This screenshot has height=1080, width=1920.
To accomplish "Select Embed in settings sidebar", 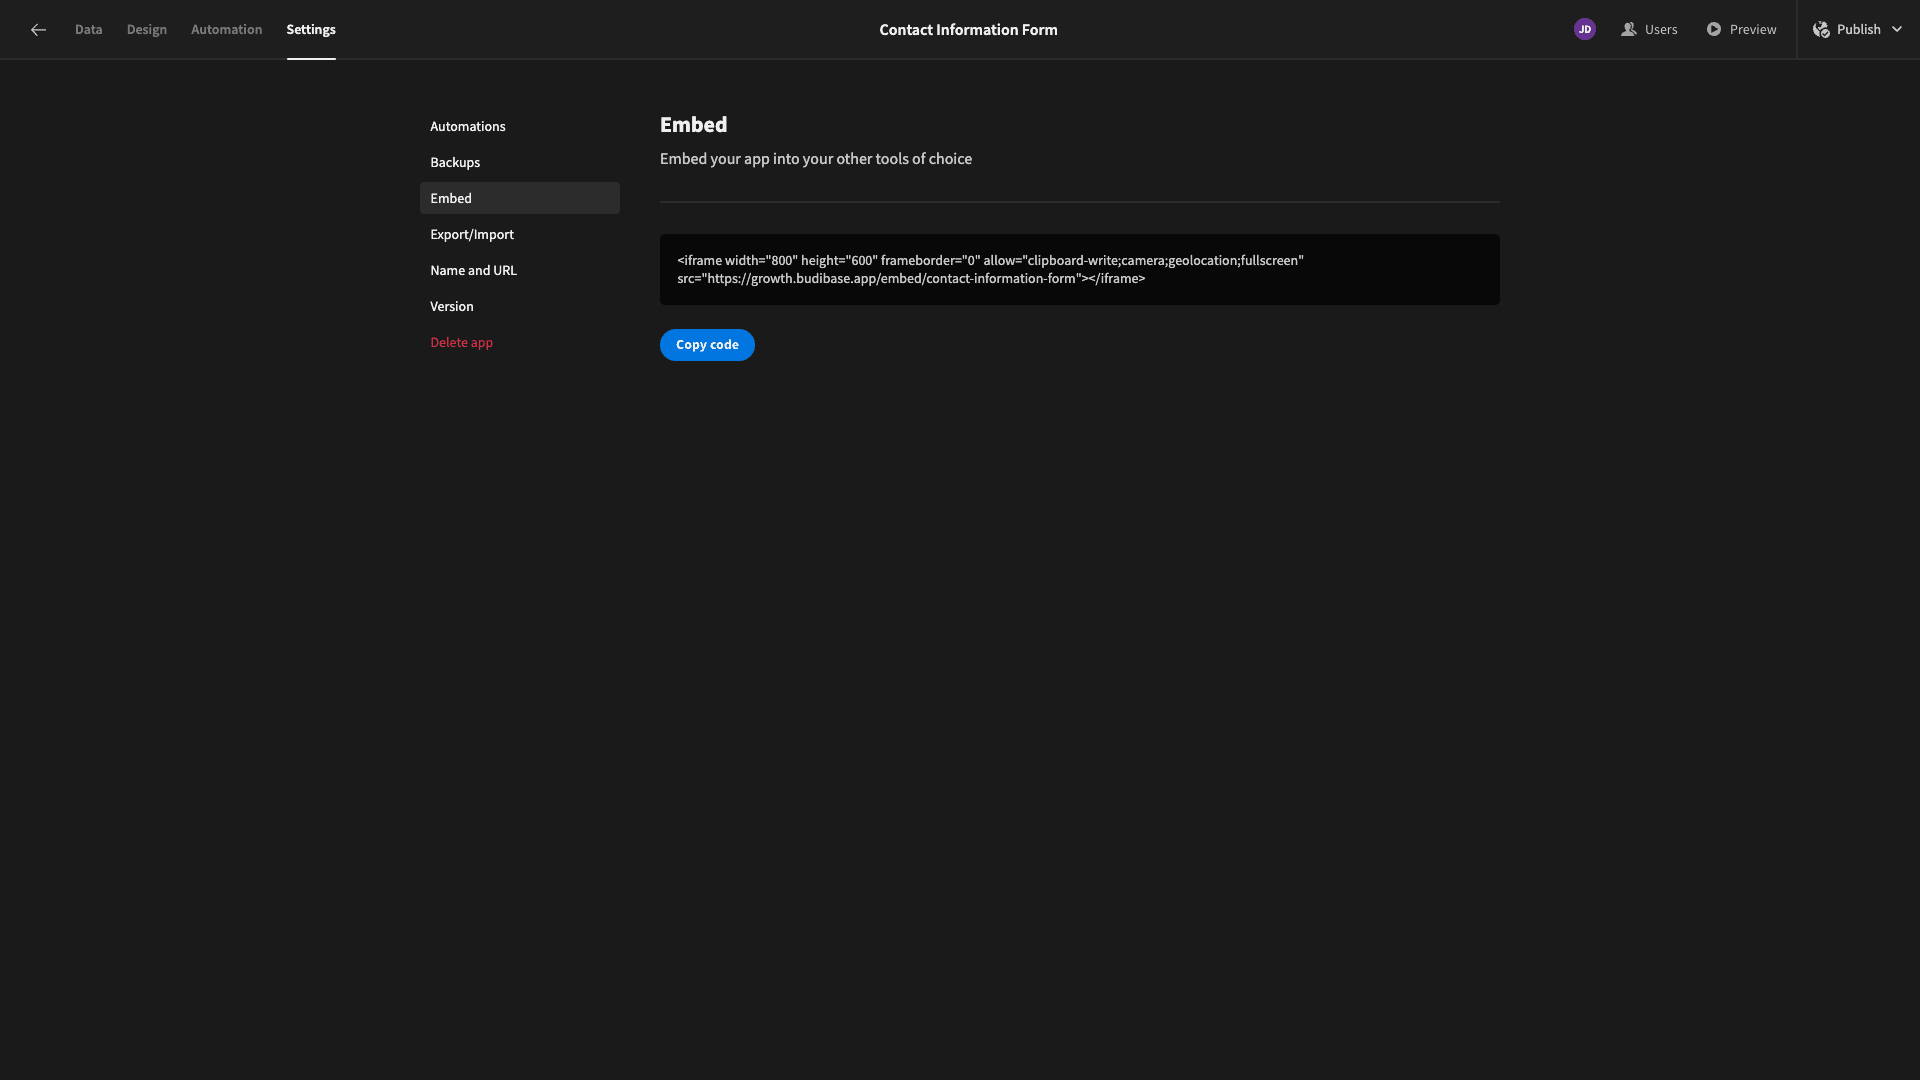I will pyautogui.click(x=520, y=198).
